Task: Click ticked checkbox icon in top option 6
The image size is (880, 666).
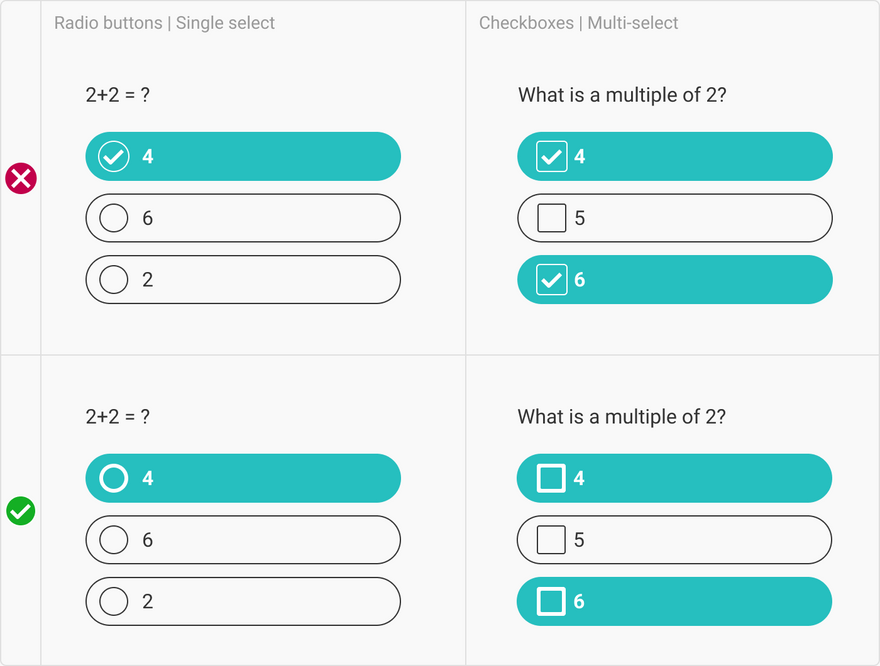Action: click(x=552, y=280)
